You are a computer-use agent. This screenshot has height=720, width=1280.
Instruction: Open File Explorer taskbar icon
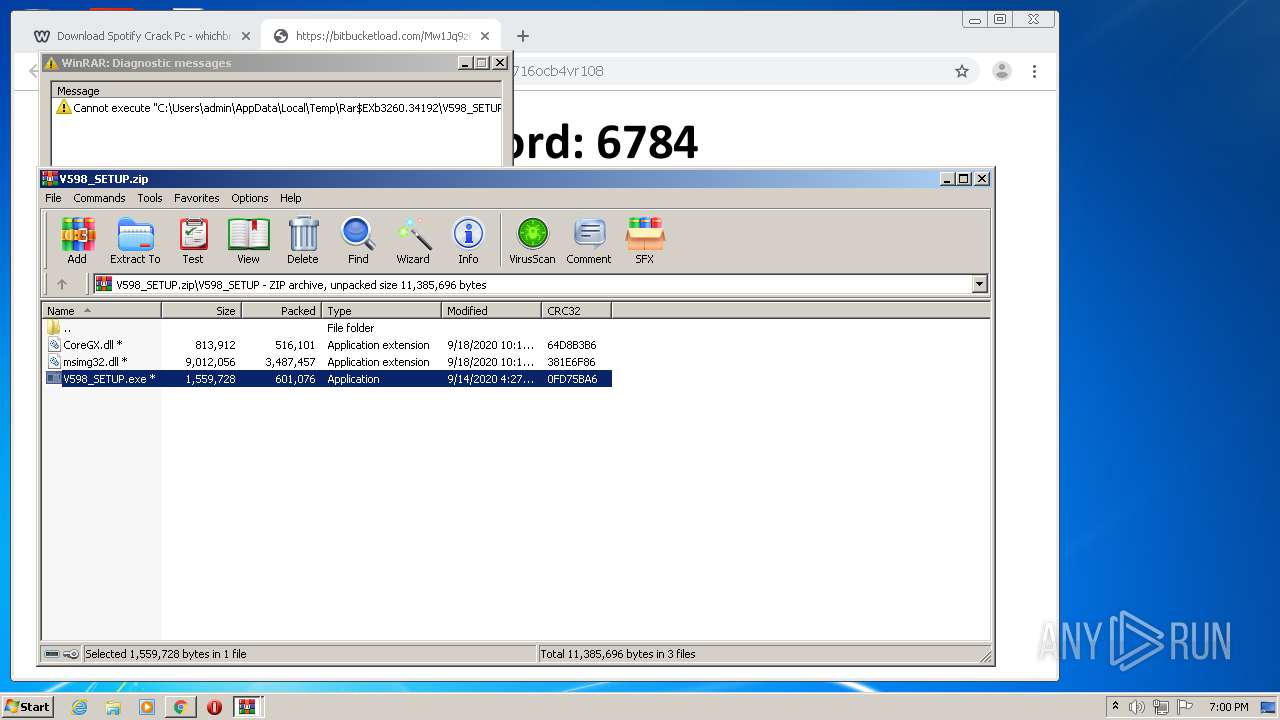[113, 707]
